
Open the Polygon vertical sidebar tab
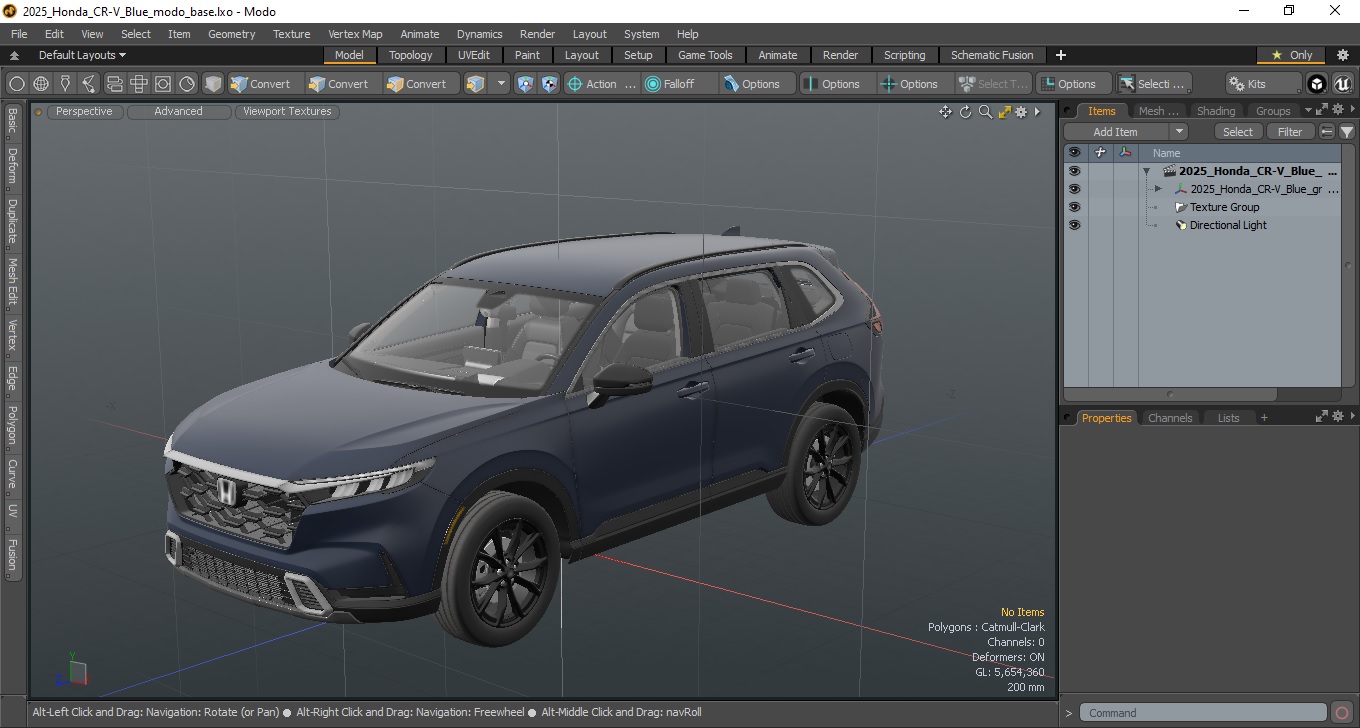point(12,425)
